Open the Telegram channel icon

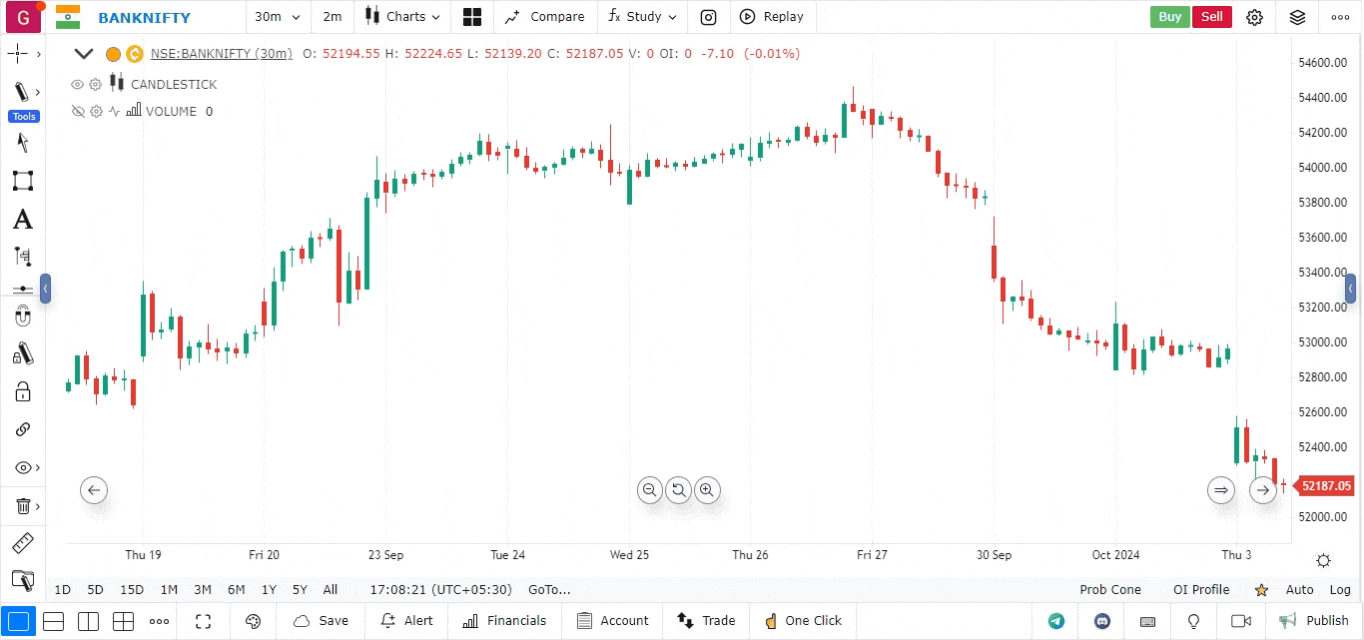(1056, 621)
